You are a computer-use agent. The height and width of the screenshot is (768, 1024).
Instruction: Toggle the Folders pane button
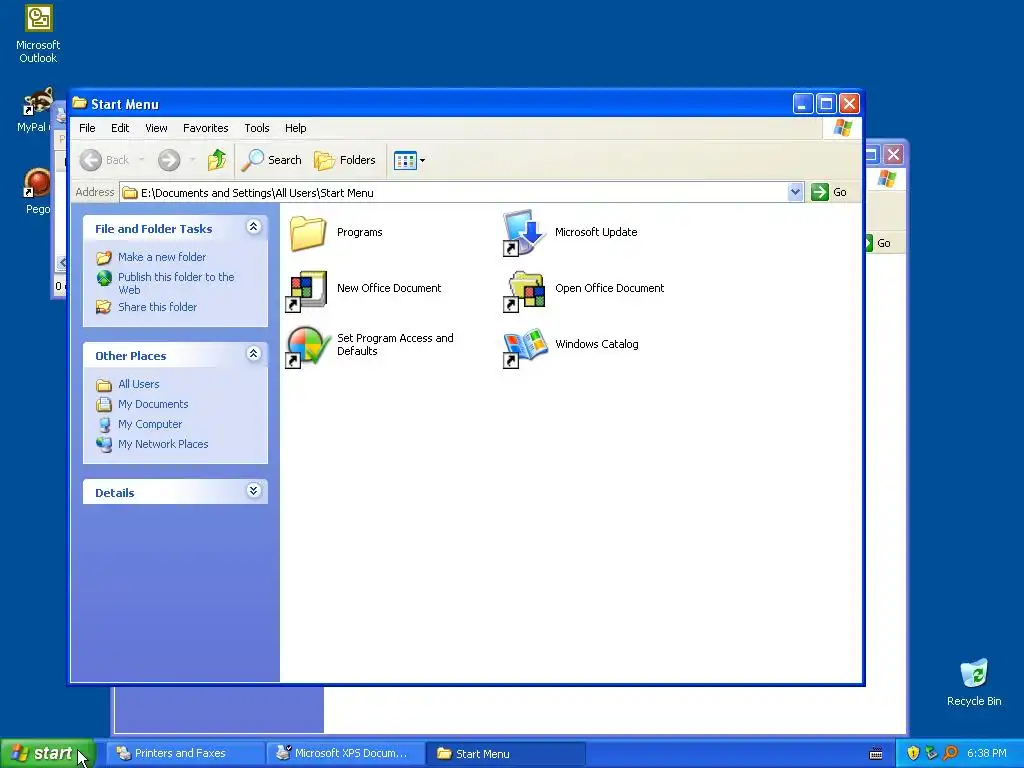345,160
